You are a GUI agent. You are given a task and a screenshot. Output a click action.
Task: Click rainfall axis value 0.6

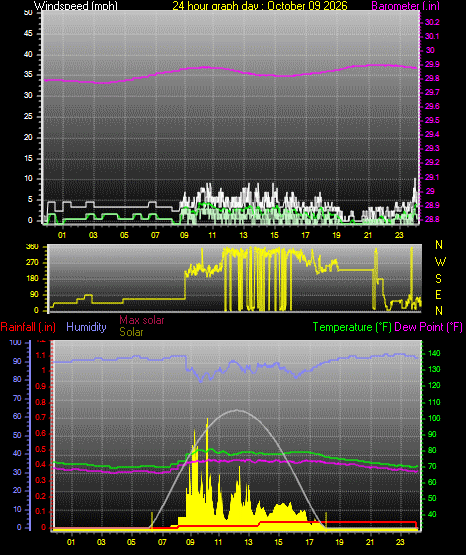41,434
